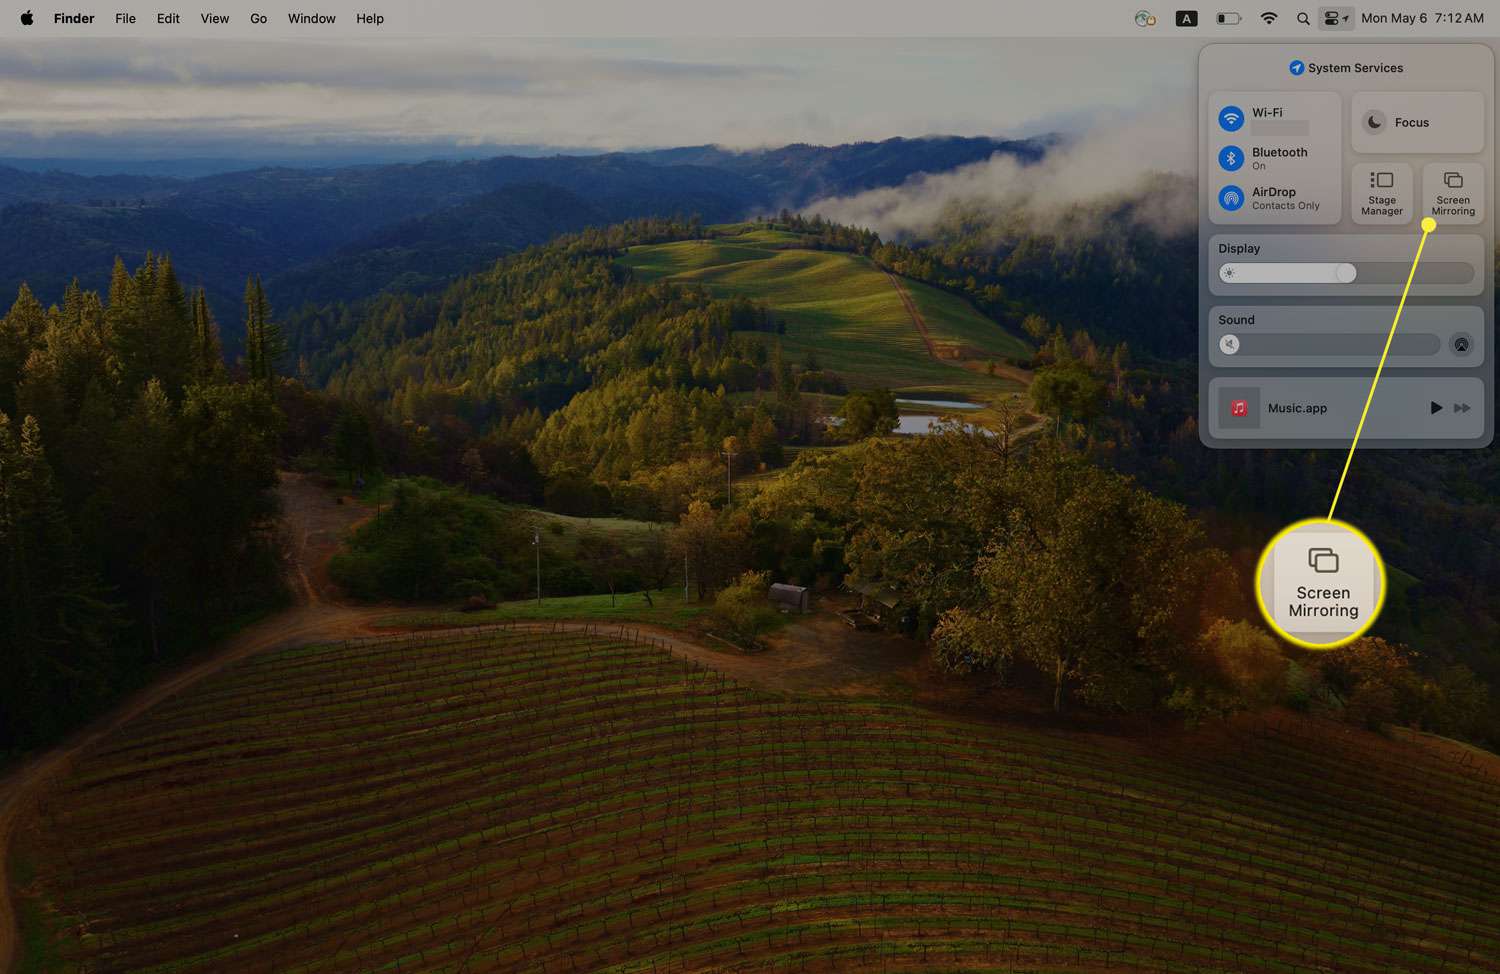The height and width of the screenshot is (974, 1500).
Task: Open AirPlay audio output options
Action: pos(1461,345)
